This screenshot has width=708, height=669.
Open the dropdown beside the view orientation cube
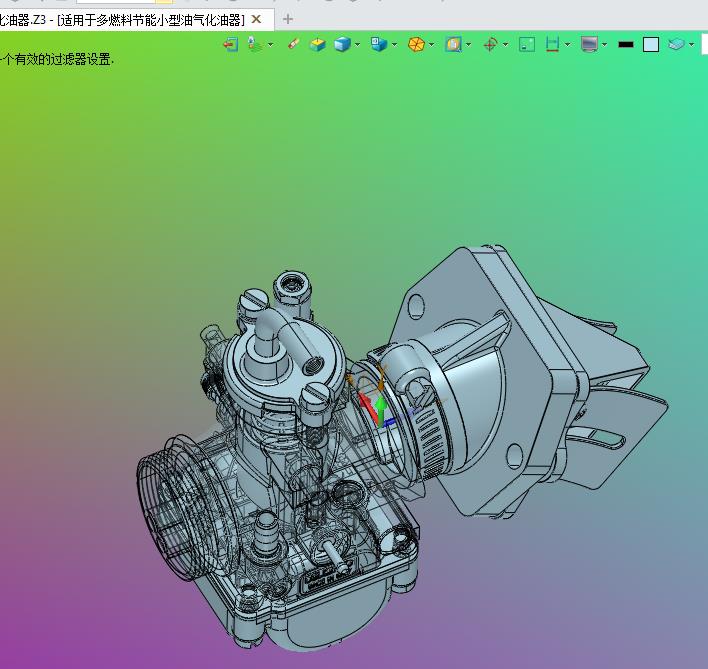(x=395, y=44)
